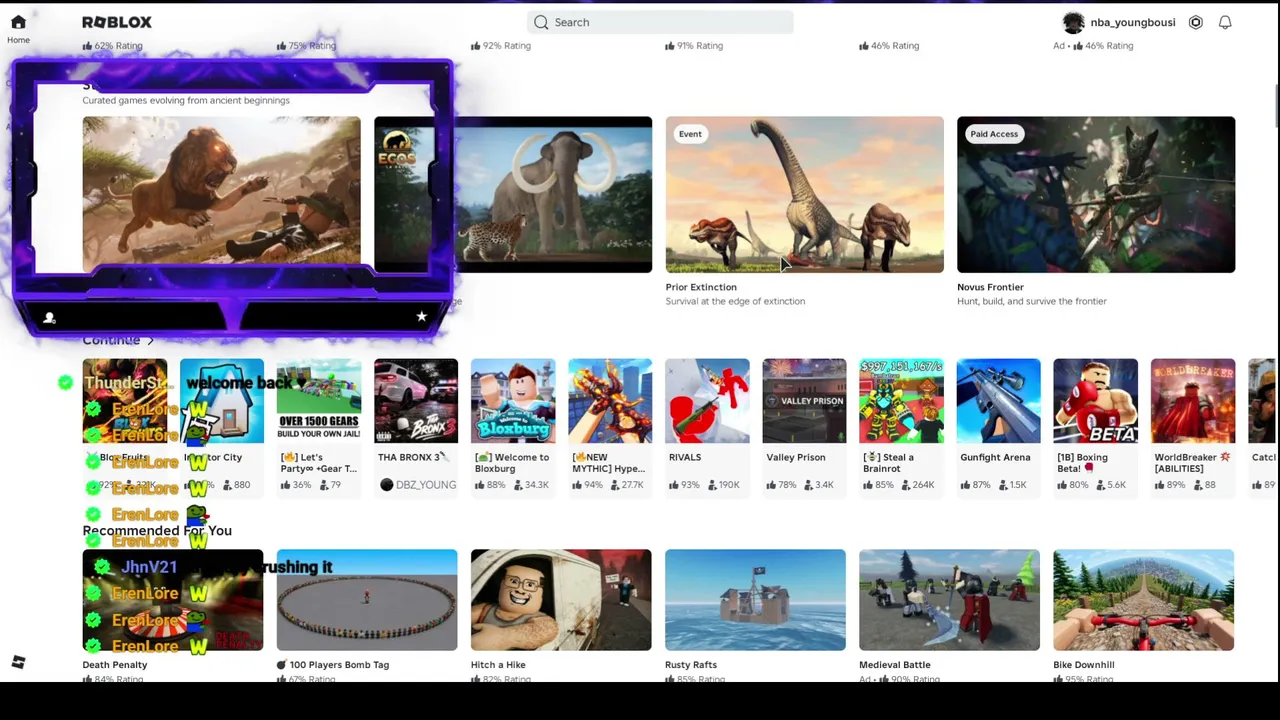Screen dimensions: 1280x720
Task: Click the Valley Prison 78% rating icon
Action: tap(770, 485)
